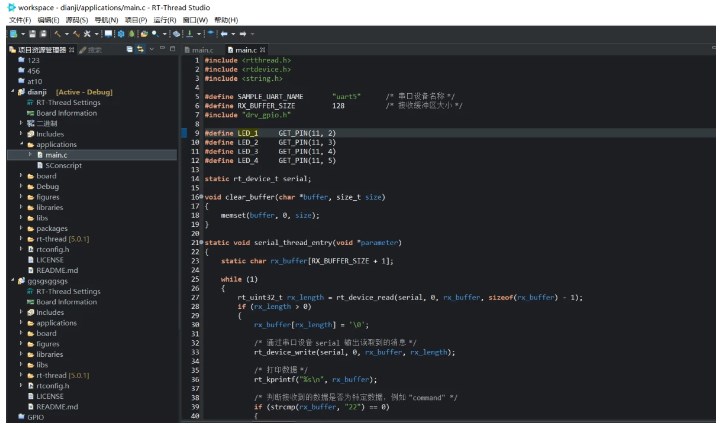
Task: Open the 文件(F) menu
Action: pos(20,20)
